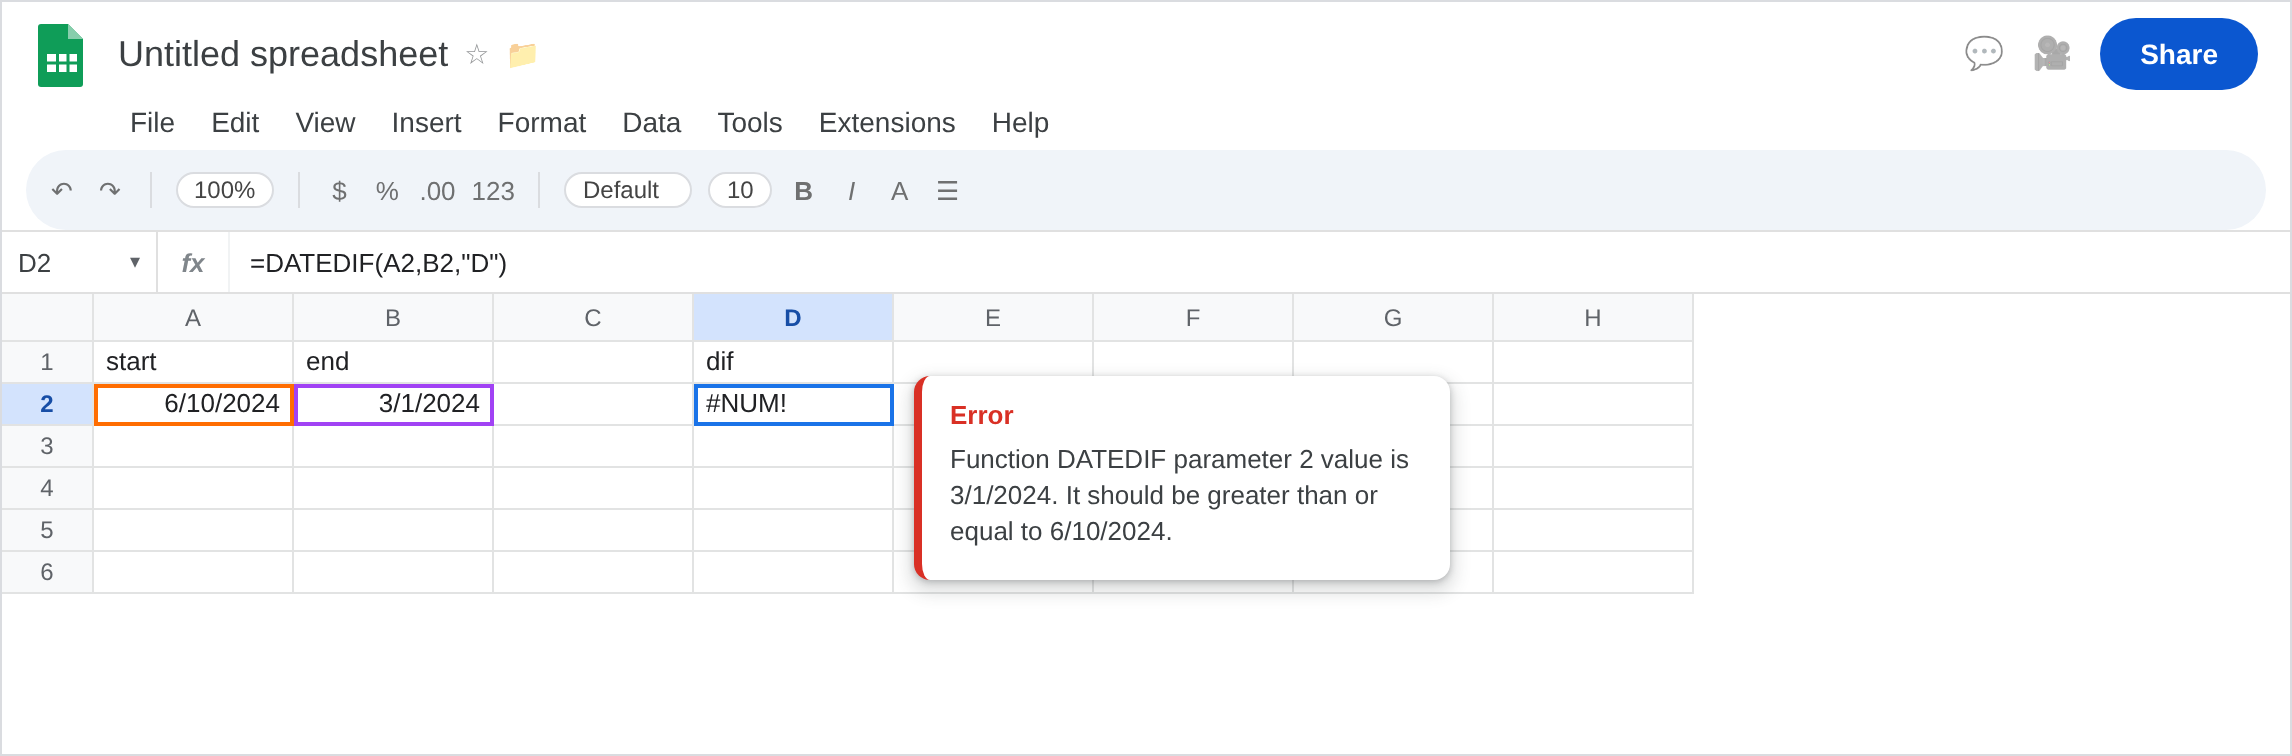Select cell containing 6/10/2024
The width and height of the screenshot is (2292, 756).
click(x=193, y=404)
